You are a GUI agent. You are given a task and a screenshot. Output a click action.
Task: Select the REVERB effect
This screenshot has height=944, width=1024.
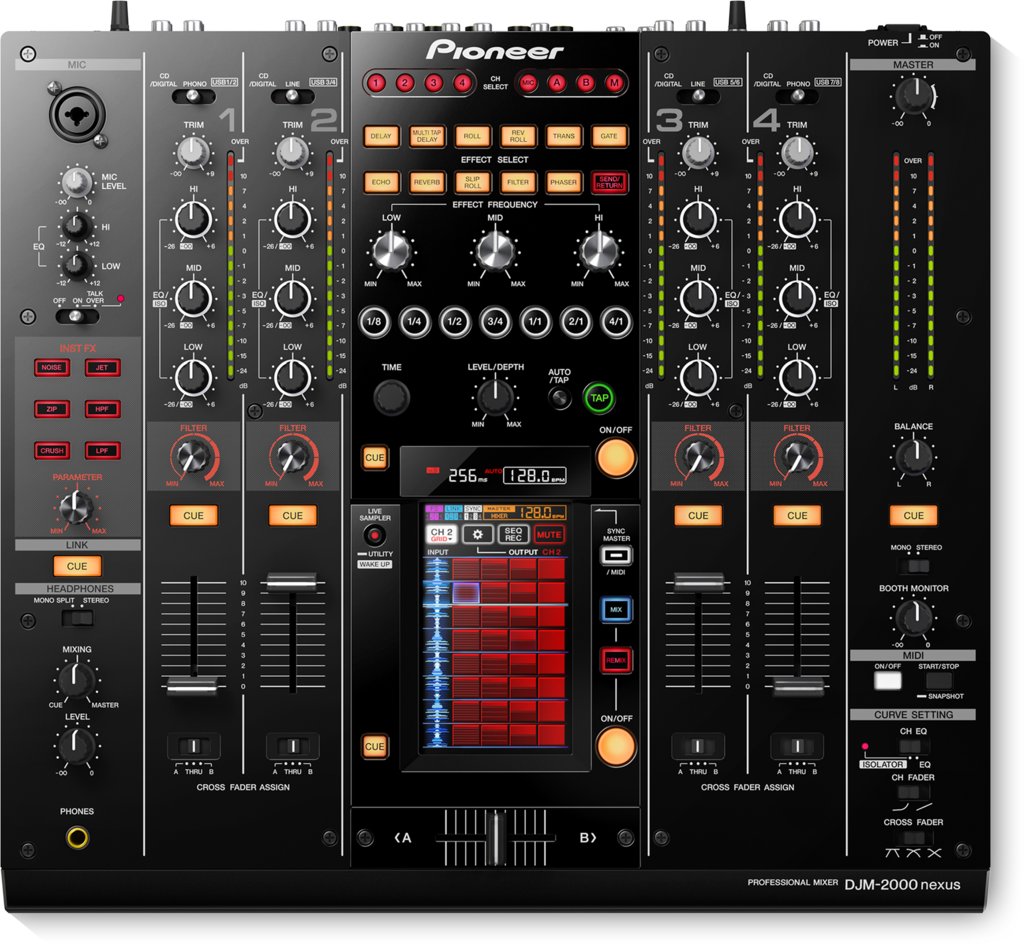point(426,183)
